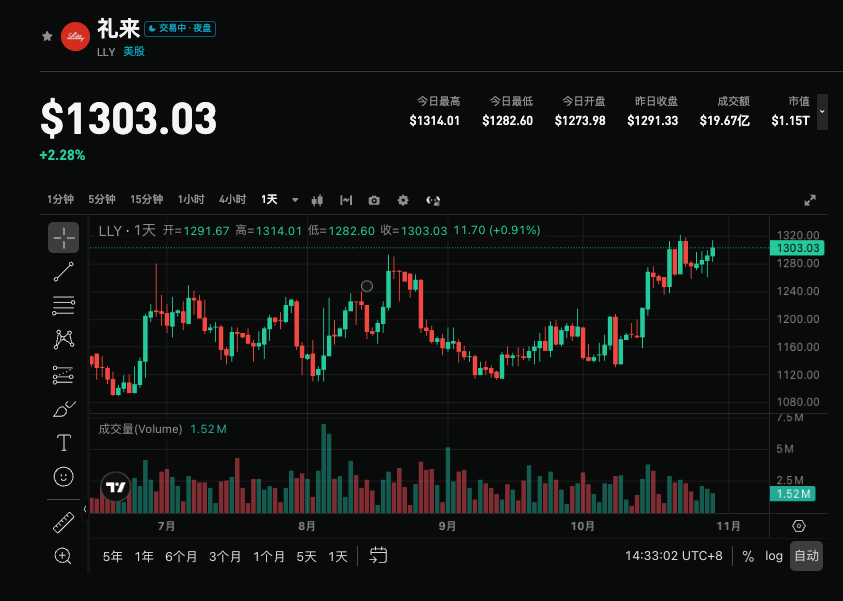Viewport: 843px width, 601px height.
Task: Enter fullscreen chart mode
Action: 810,201
